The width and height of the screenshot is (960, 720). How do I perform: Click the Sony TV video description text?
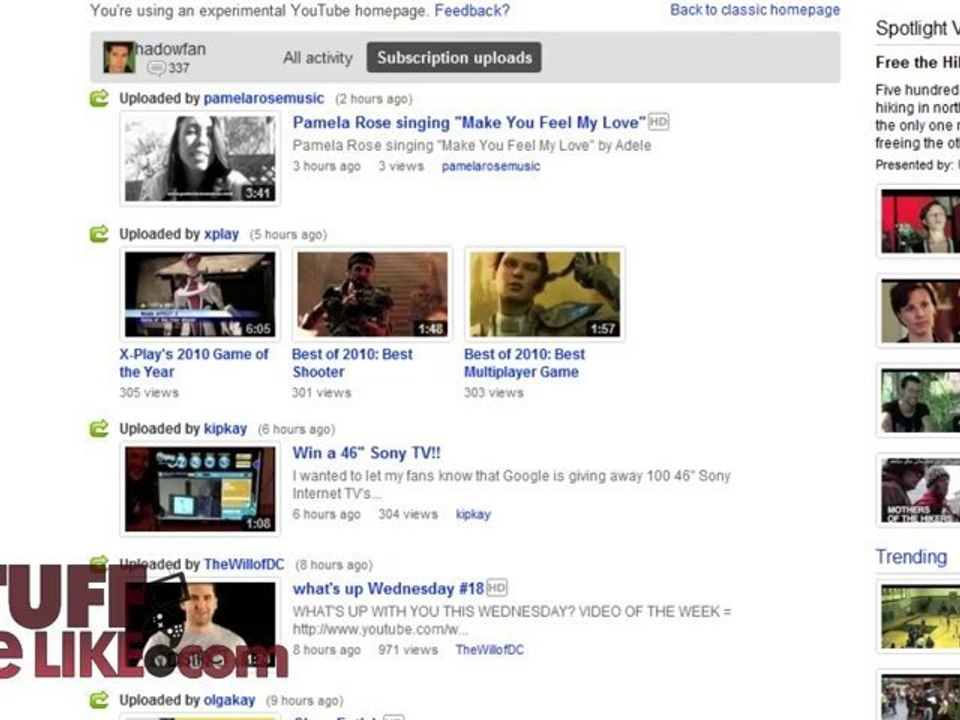coord(511,484)
